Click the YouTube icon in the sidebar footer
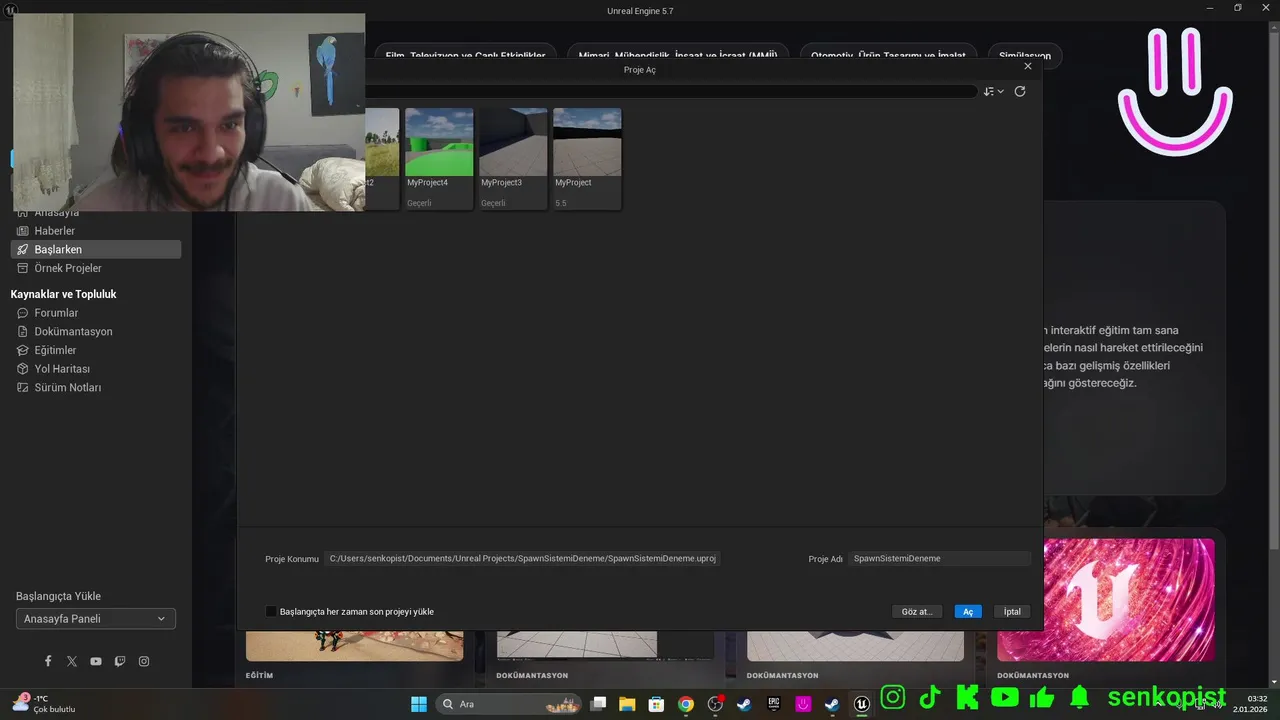The width and height of the screenshot is (1280, 720). point(96,661)
